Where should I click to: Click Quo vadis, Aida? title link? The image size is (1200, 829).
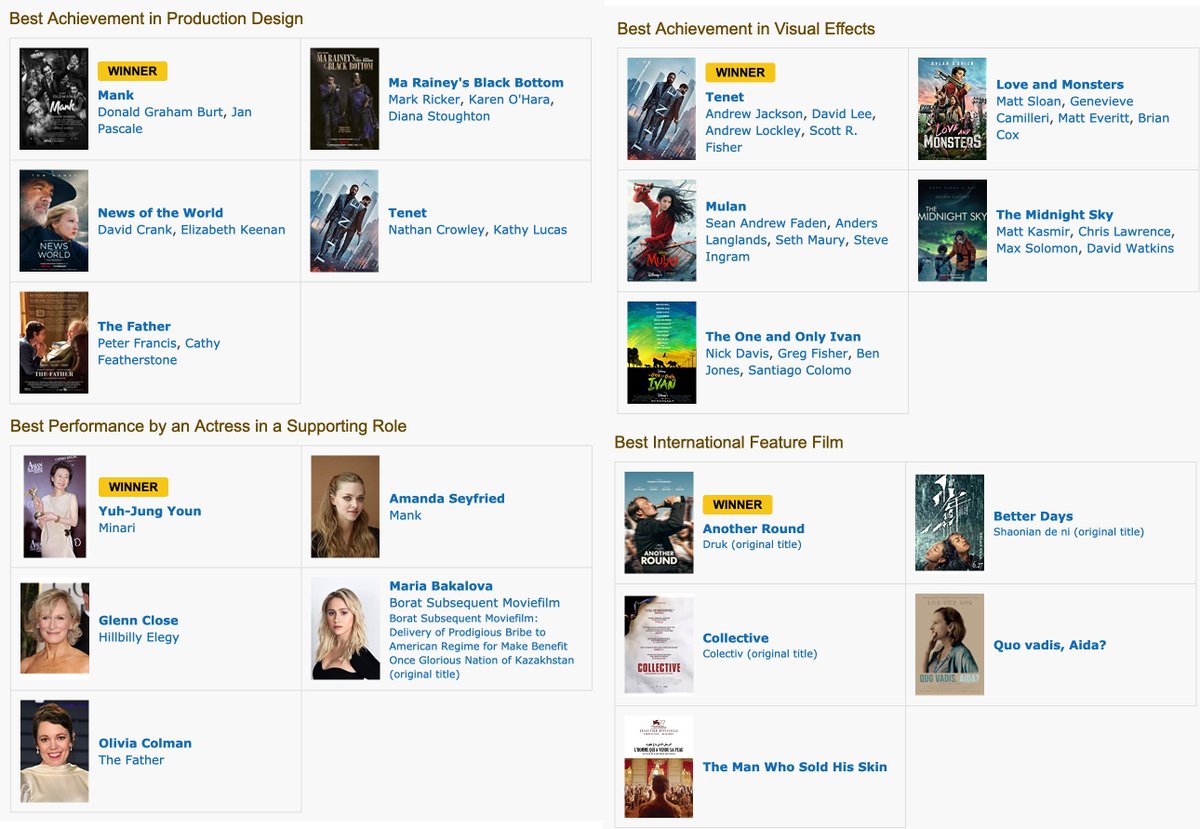(1050, 645)
